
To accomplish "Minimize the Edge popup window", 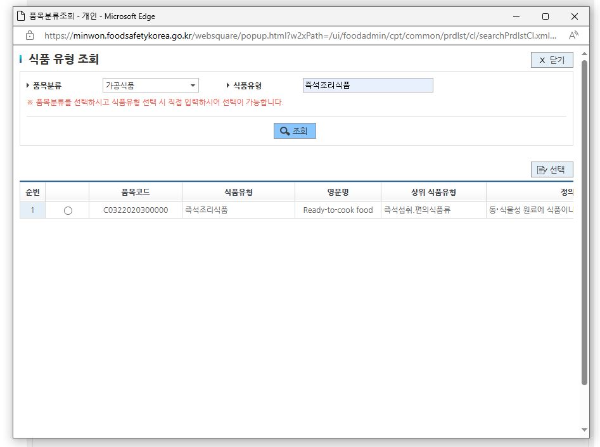I will pos(516,16).
